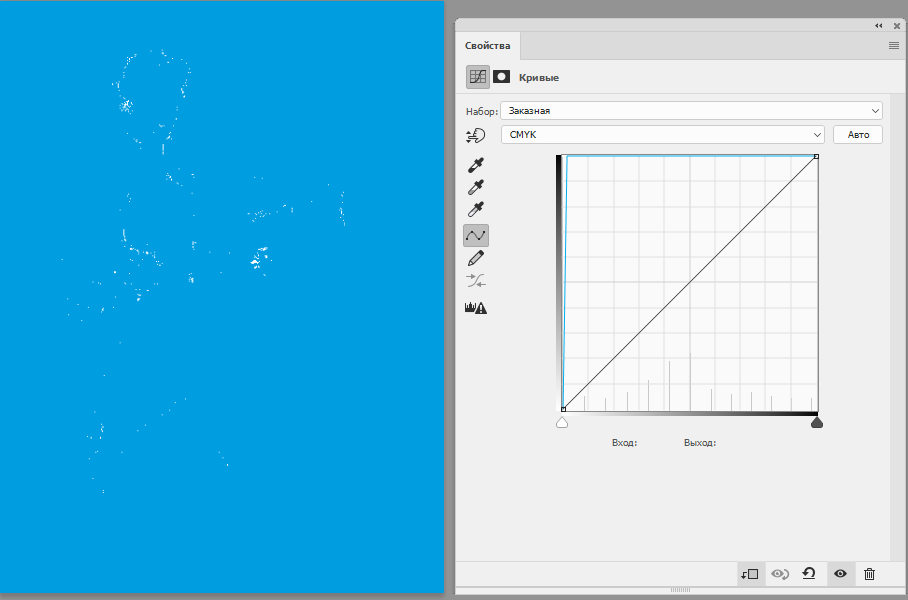Clip adjustment to the layer below

point(750,574)
